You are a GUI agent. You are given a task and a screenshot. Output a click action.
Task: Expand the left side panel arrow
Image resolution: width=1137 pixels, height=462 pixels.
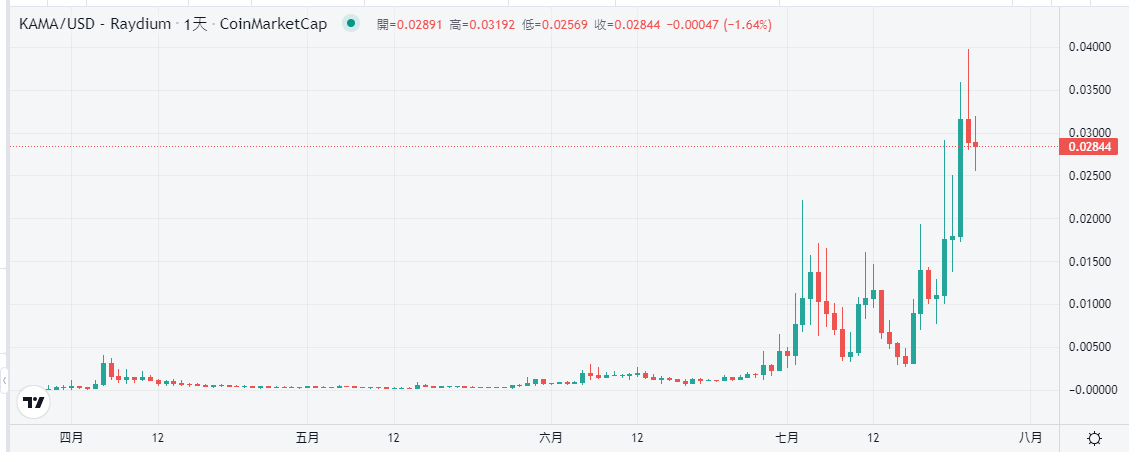(x=4, y=380)
